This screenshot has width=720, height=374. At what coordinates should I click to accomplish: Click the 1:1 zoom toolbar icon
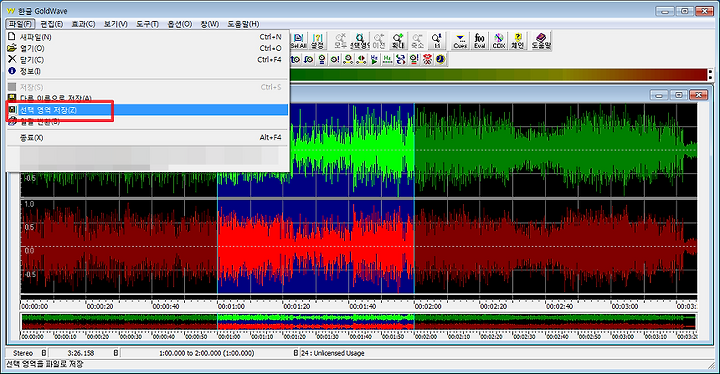[x=437, y=41]
